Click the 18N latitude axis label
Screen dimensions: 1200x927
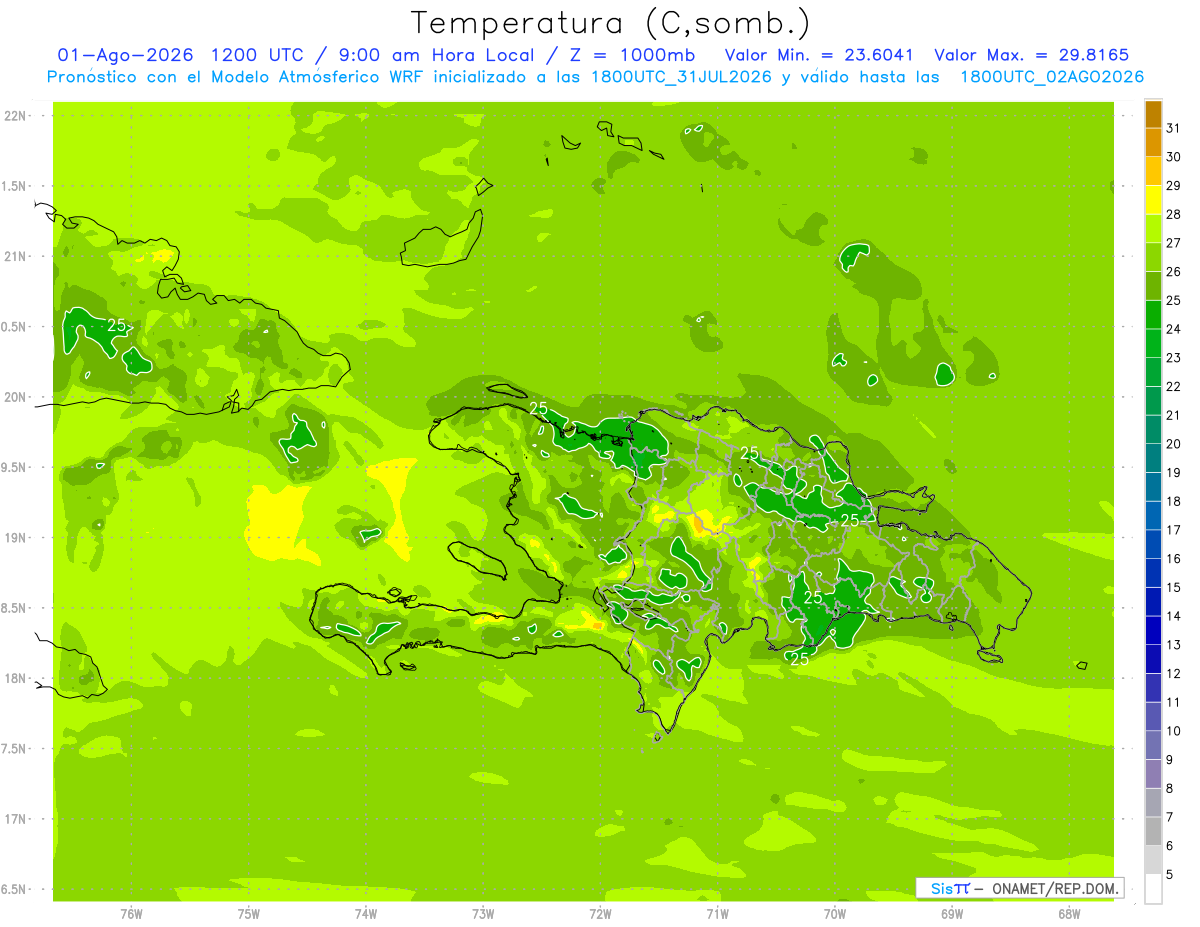[15, 678]
